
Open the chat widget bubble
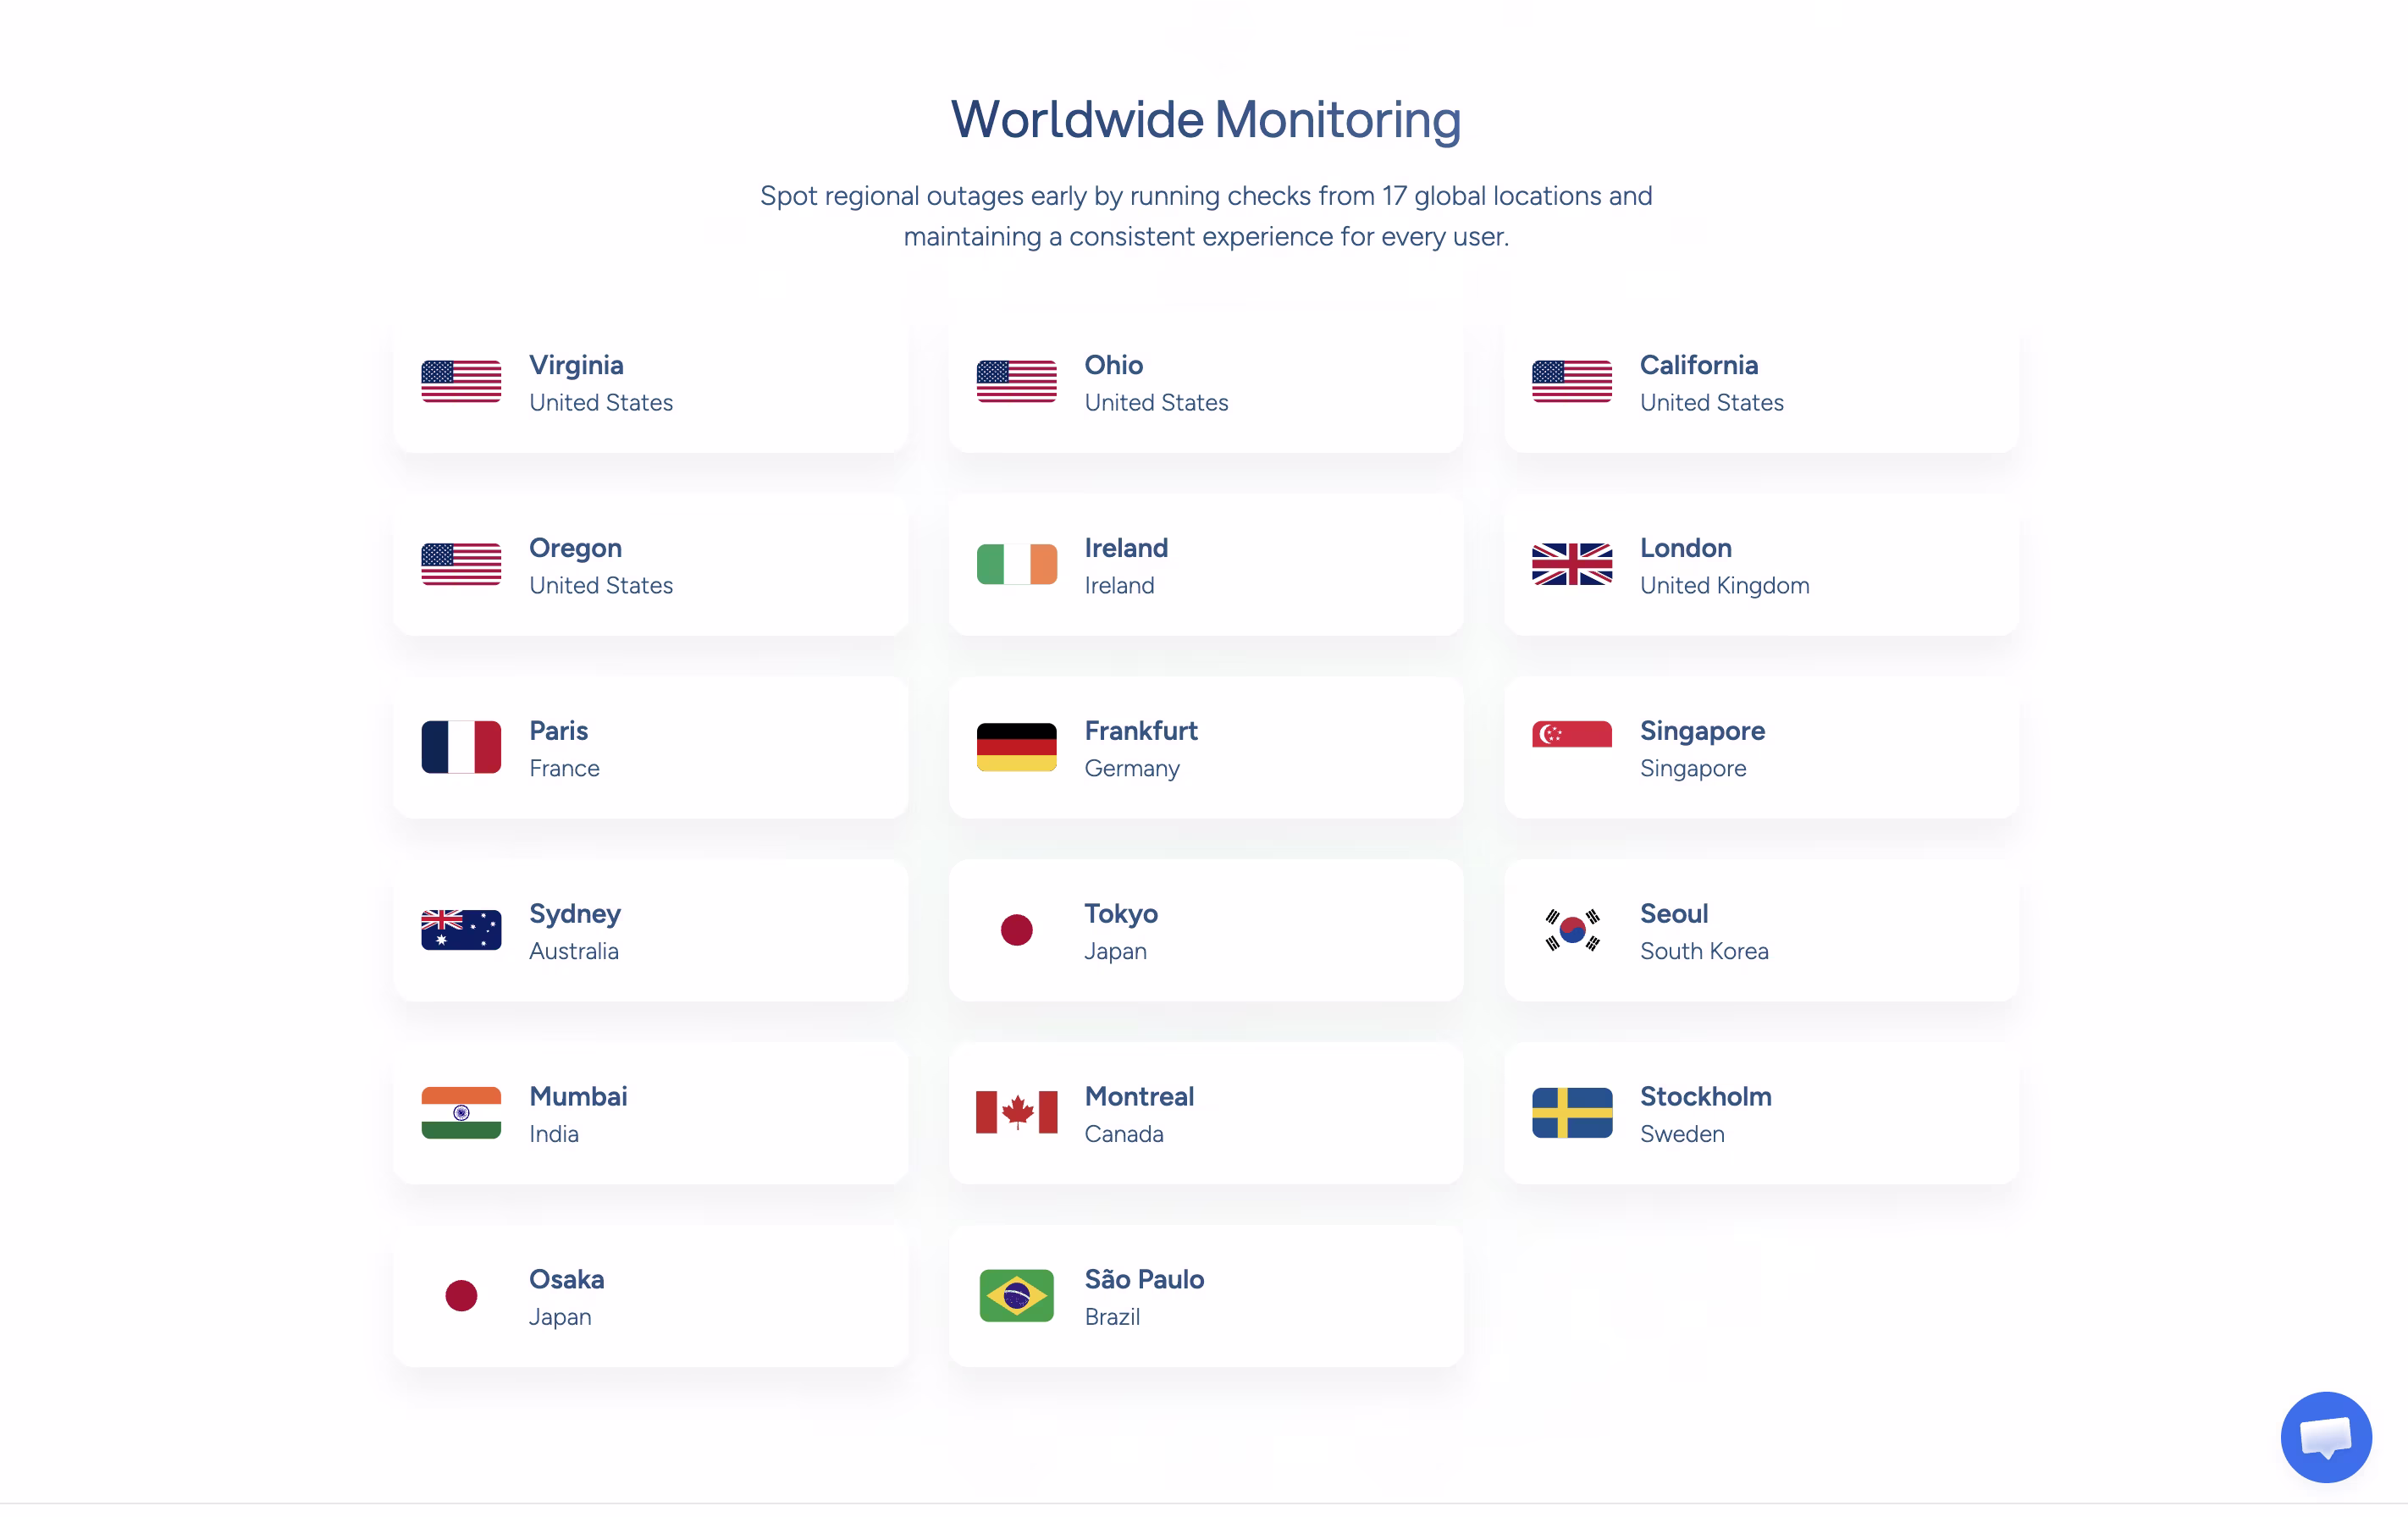(2325, 1437)
